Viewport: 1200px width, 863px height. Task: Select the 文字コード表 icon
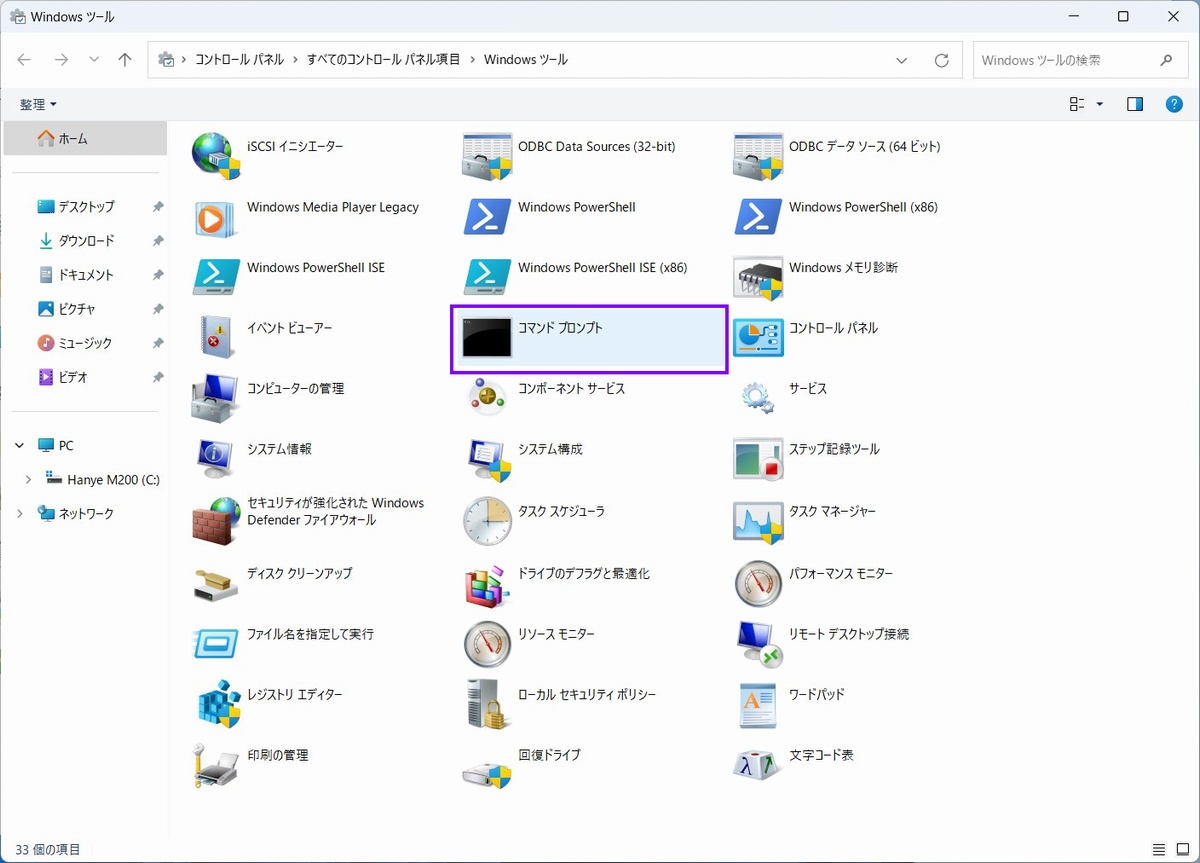(x=758, y=764)
